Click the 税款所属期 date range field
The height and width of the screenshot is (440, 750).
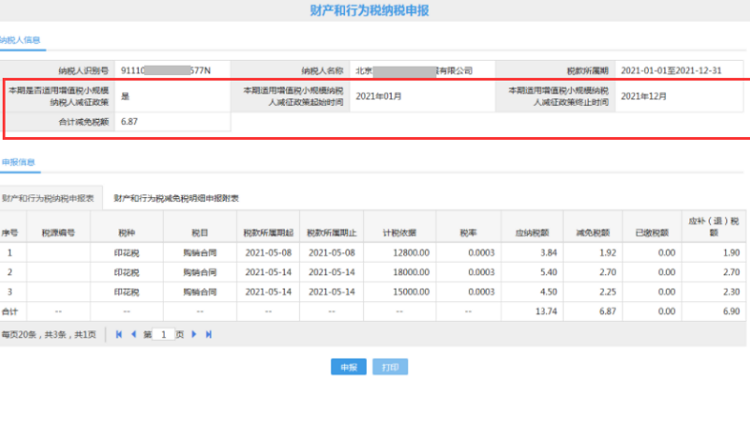coord(680,71)
